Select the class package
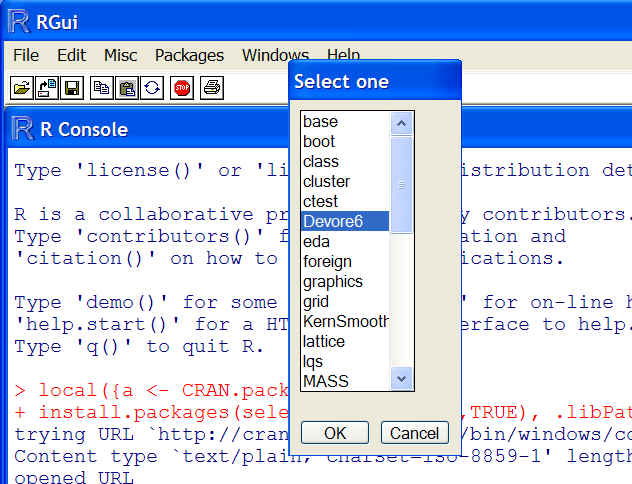The height and width of the screenshot is (484, 632). click(x=345, y=162)
